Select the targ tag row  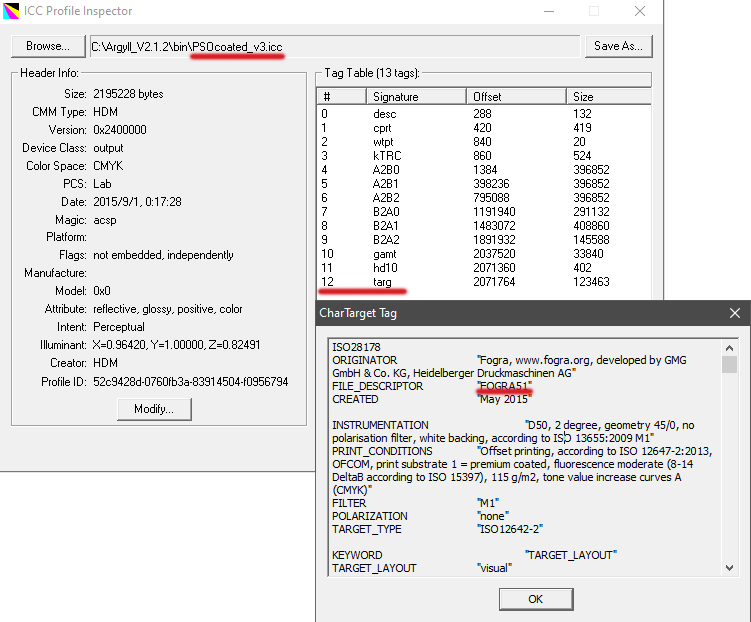[x=385, y=283]
